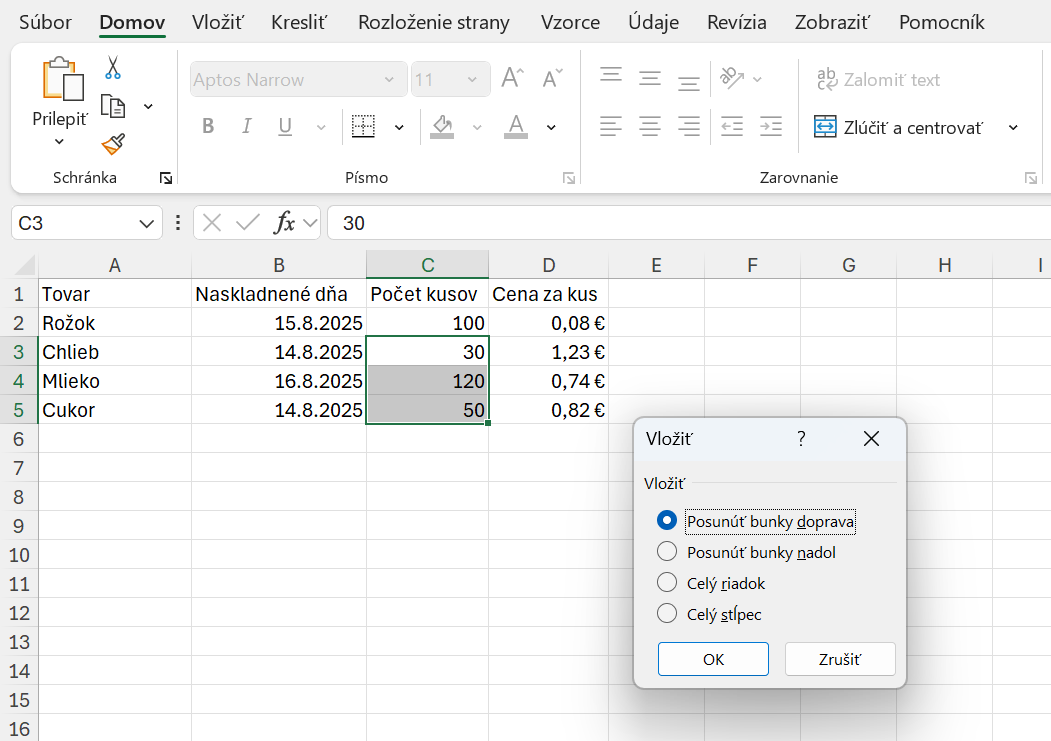This screenshot has height=741, width=1051.
Task: Click the Copy icon in Schránka
Action: [113, 107]
